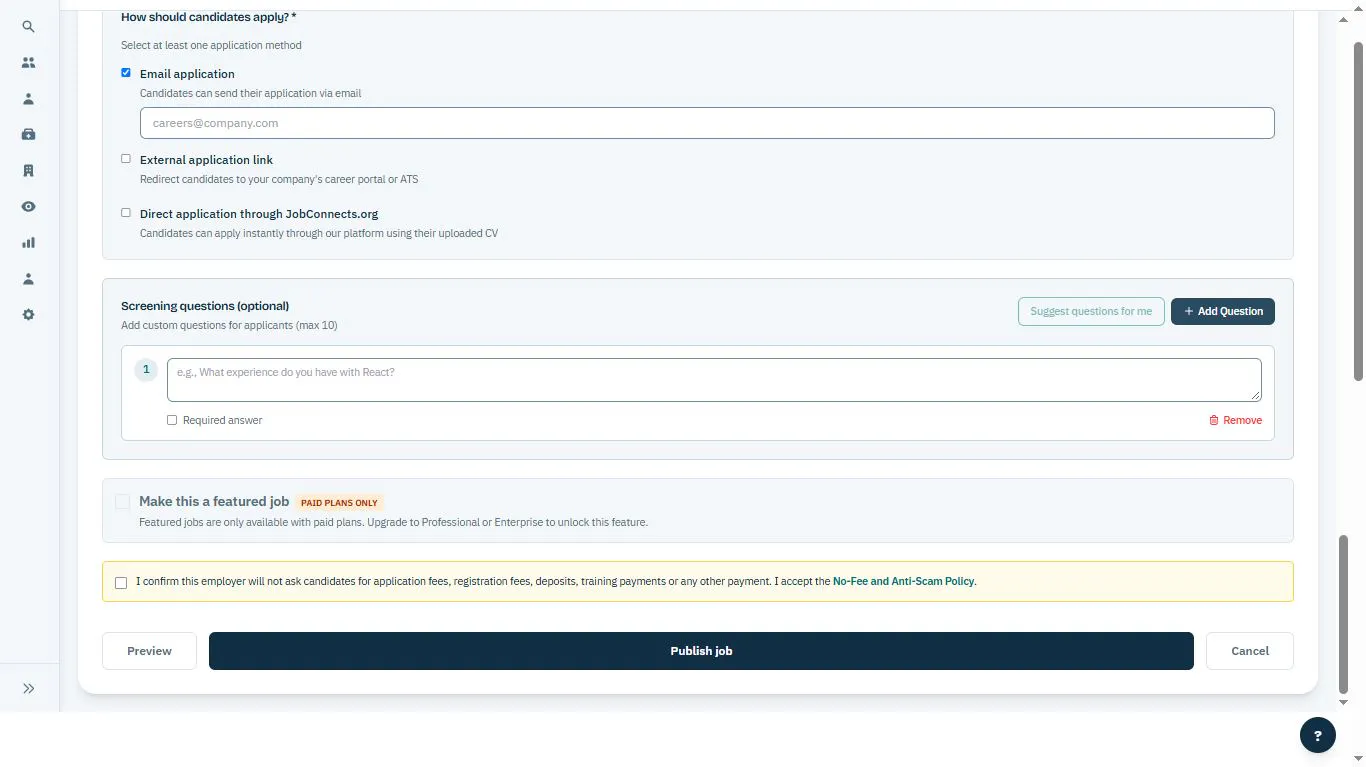Open the briefcase jobs sidebar icon
This screenshot has width=1366, height=767.
pos(28,135)
